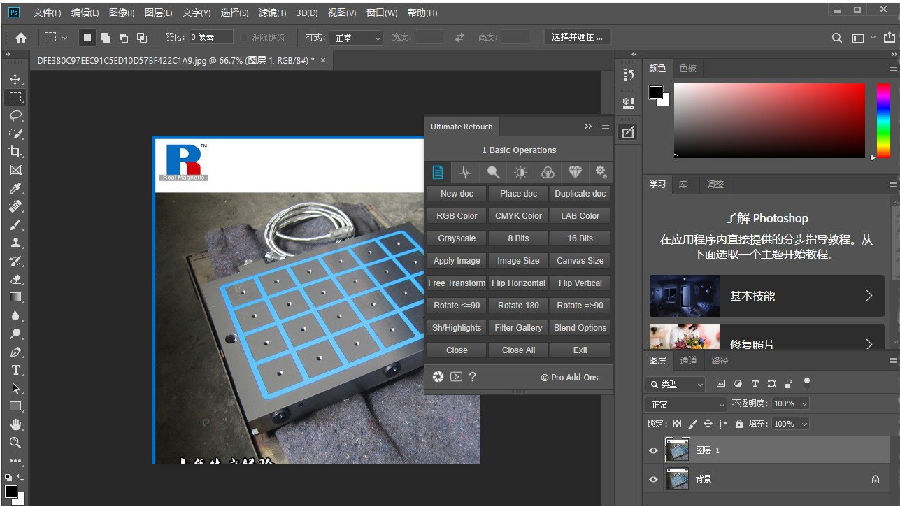Open Basic Operations document icon in Ultimate Retouch
Screen dimensions: 900x506
pyautogui.click(x=438, y=172)
